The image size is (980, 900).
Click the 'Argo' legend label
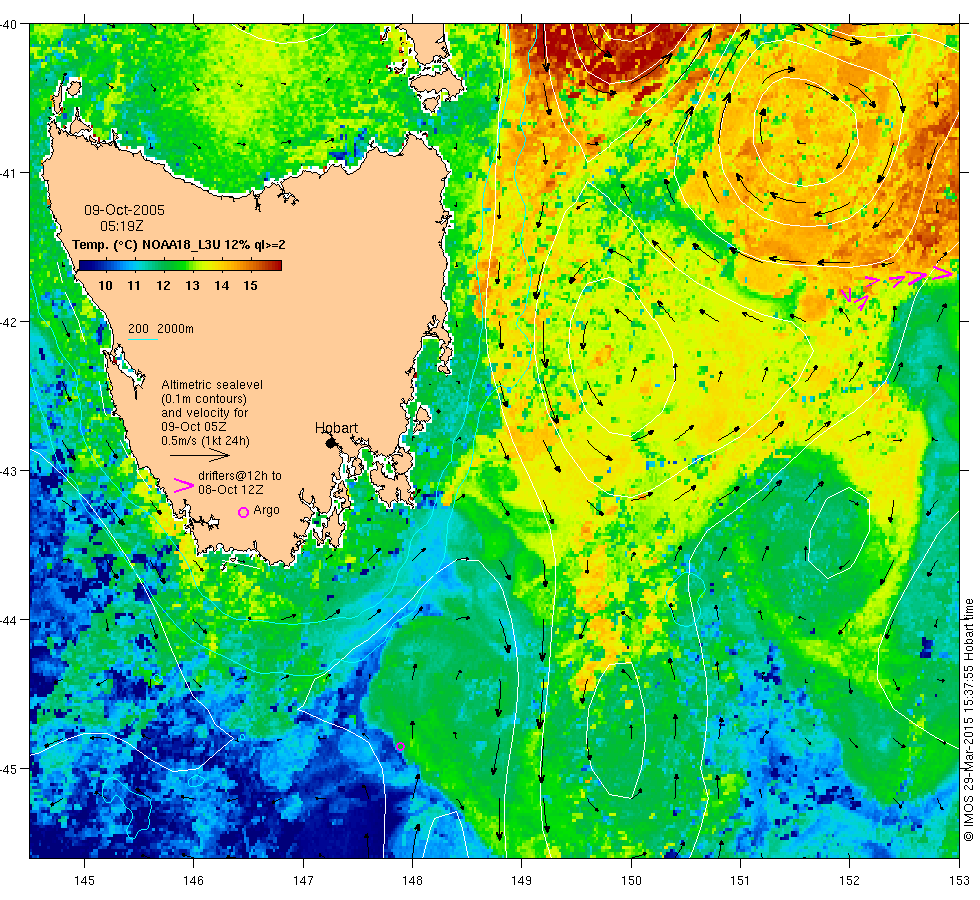click(x=266, y=510)
